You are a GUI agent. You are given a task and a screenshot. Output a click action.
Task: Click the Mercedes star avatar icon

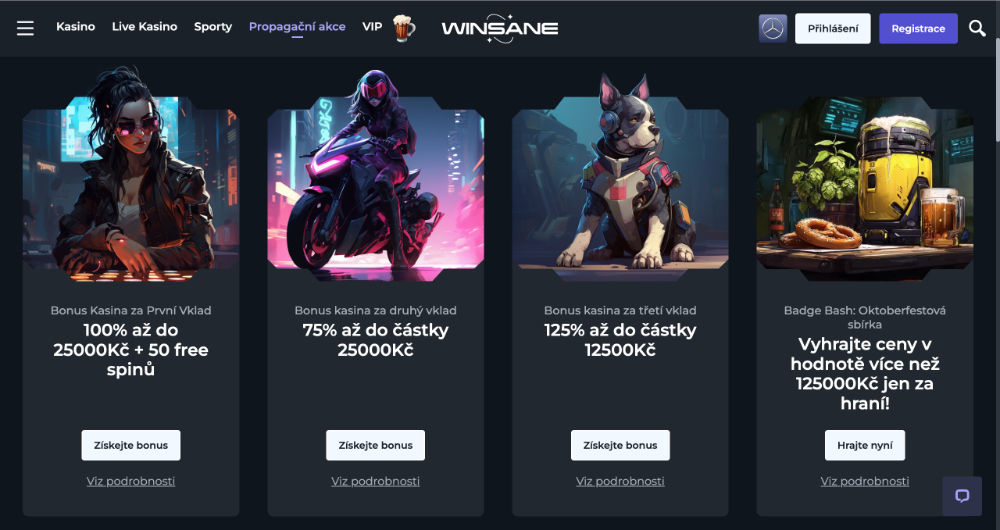click(773, 29)
